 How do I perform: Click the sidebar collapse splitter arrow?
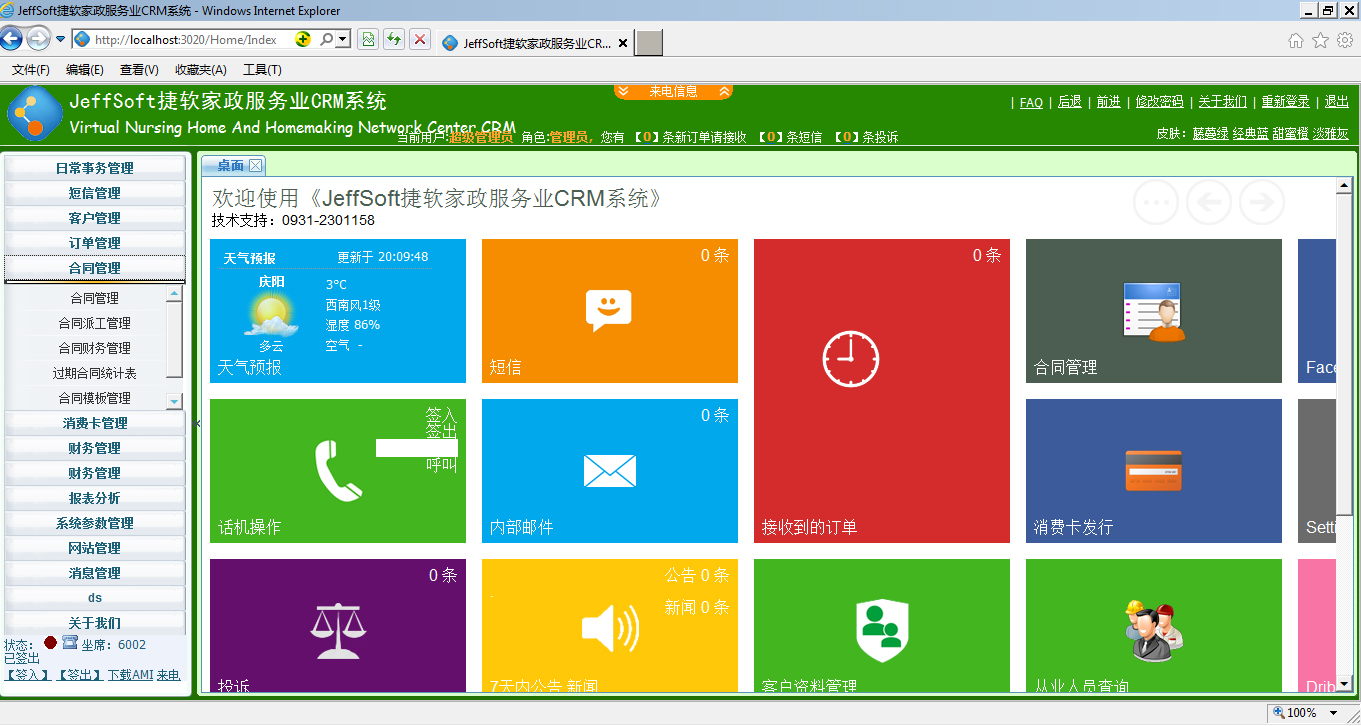197,423
